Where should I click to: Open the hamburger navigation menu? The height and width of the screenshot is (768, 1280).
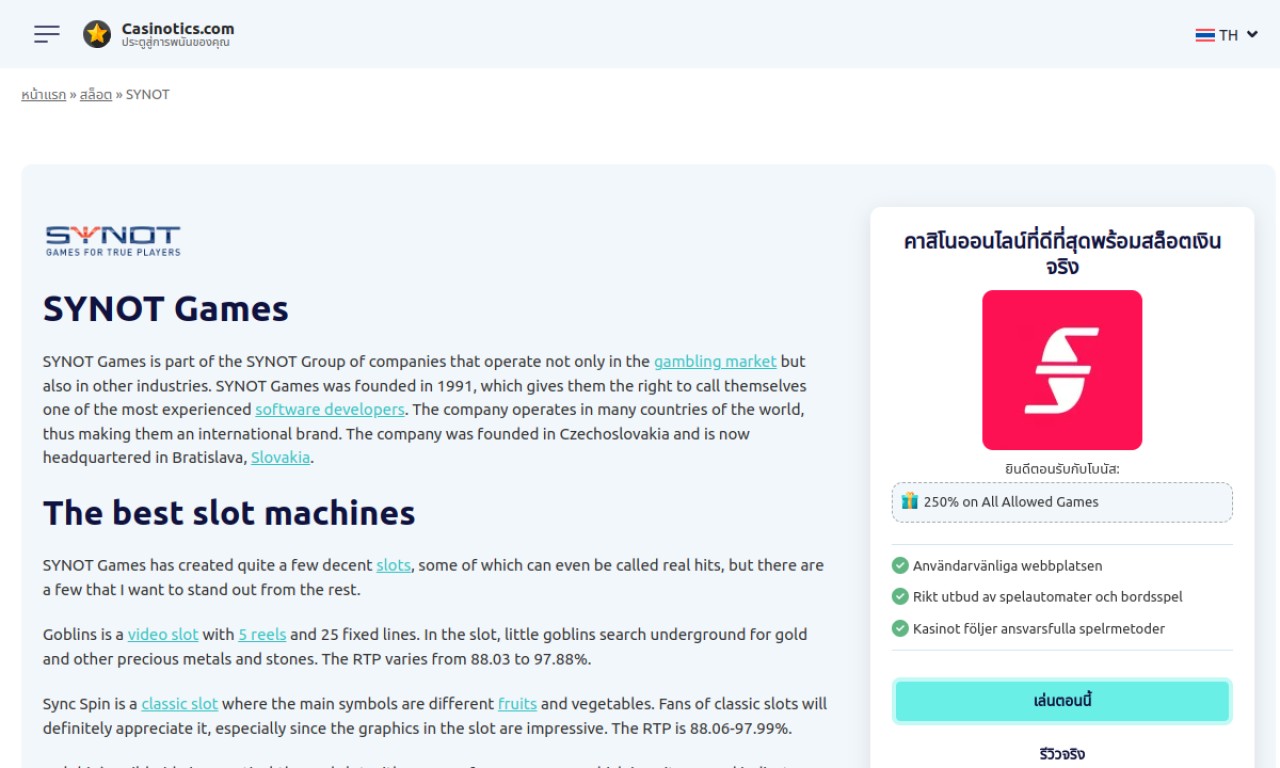click(x=46, y=34)
